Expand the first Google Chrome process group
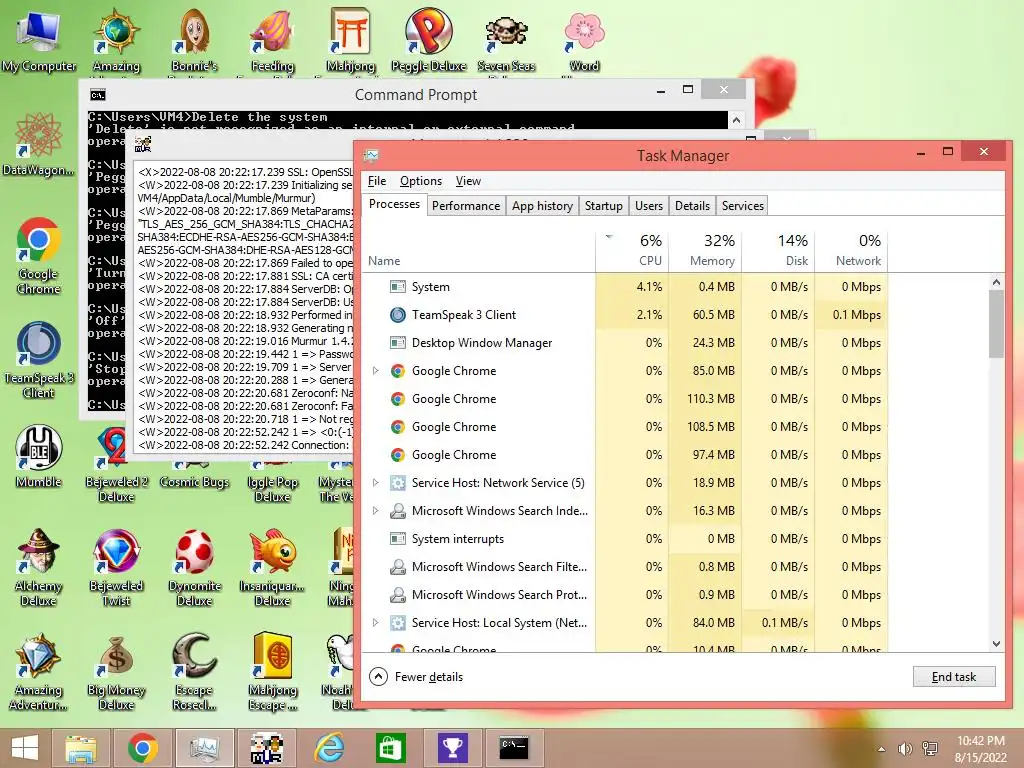Viewport: 1024px width, 768px height. tap(376, 371)
